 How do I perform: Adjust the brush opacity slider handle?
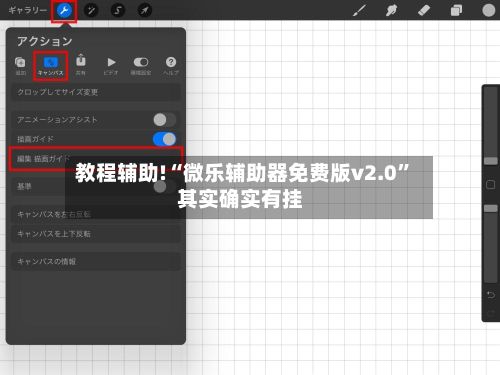pos(491,208)
